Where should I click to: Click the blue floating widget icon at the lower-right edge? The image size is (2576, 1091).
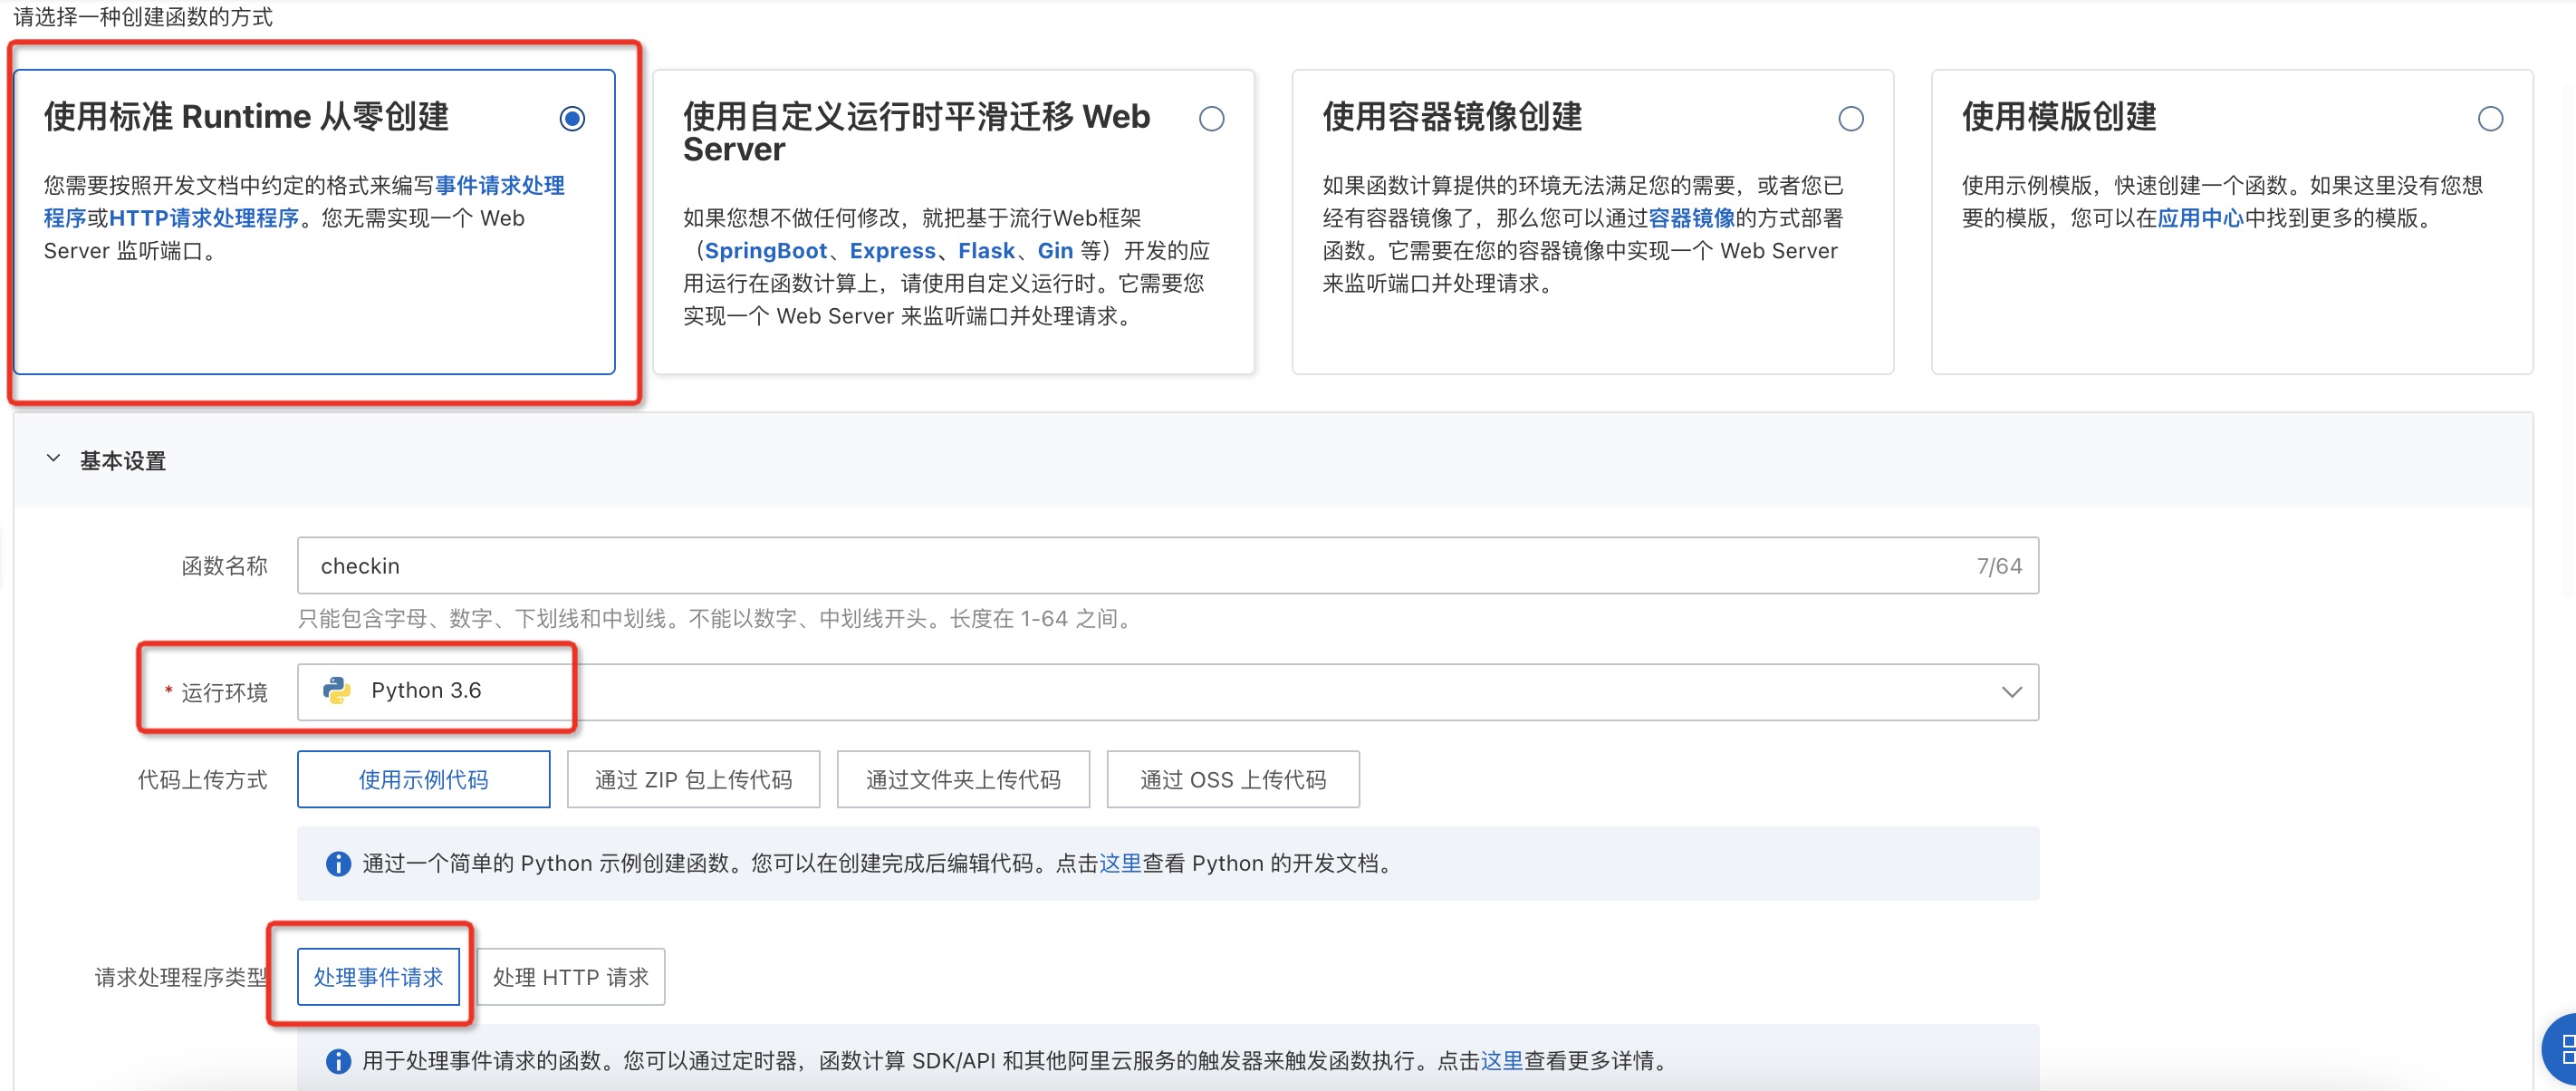(x=2560, y=1050)
